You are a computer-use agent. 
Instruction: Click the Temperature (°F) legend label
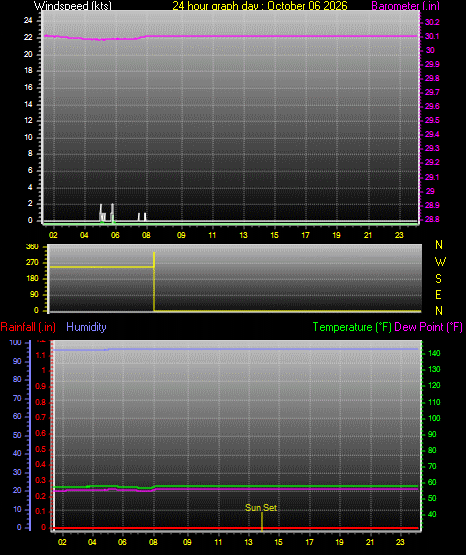coord(352,327)
